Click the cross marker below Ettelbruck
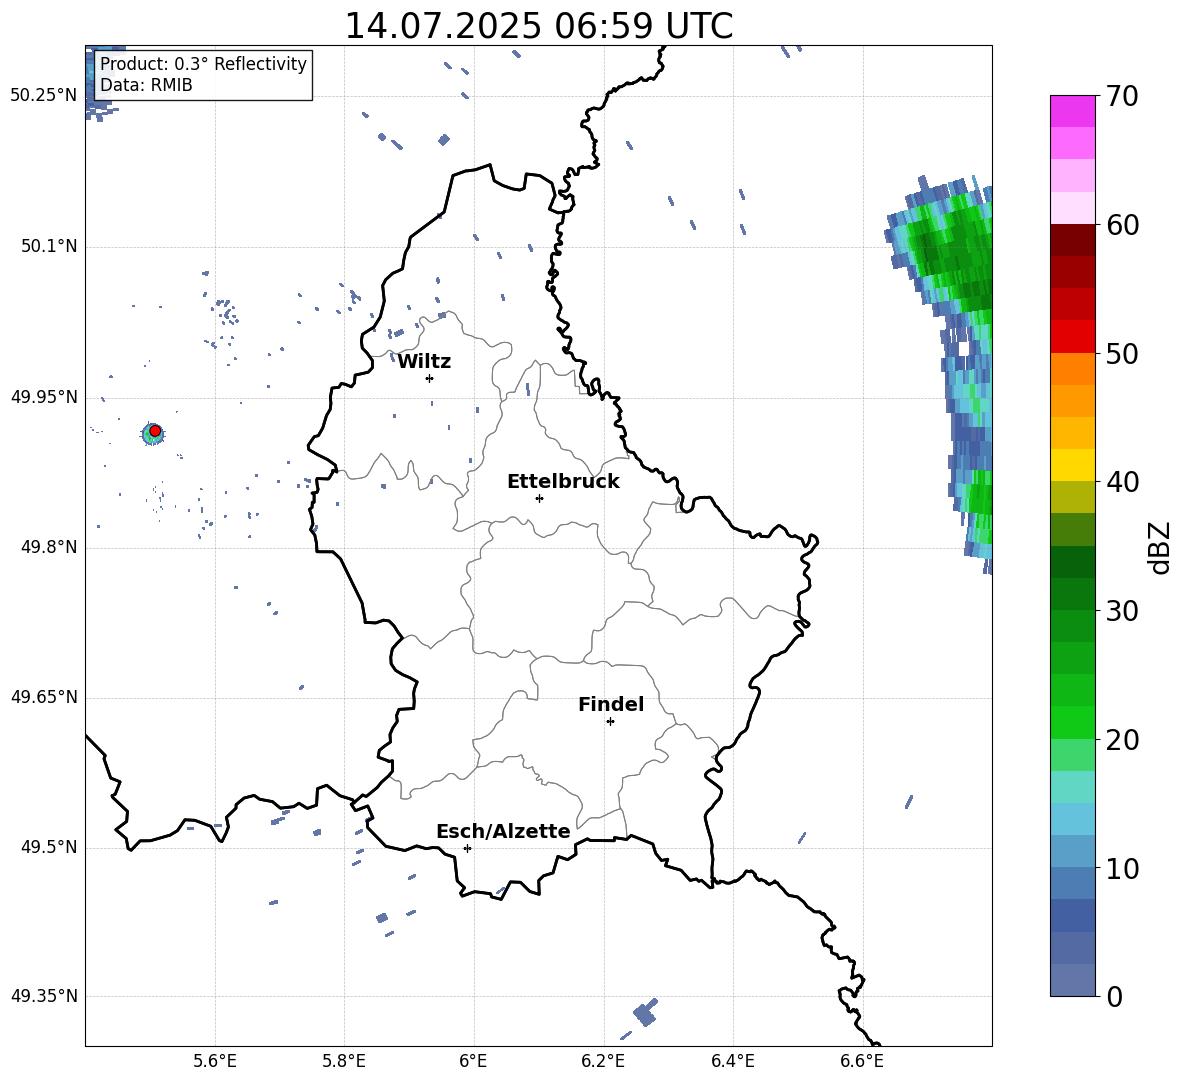This screenshot has height=1081, width=1184. coord(539,498)
